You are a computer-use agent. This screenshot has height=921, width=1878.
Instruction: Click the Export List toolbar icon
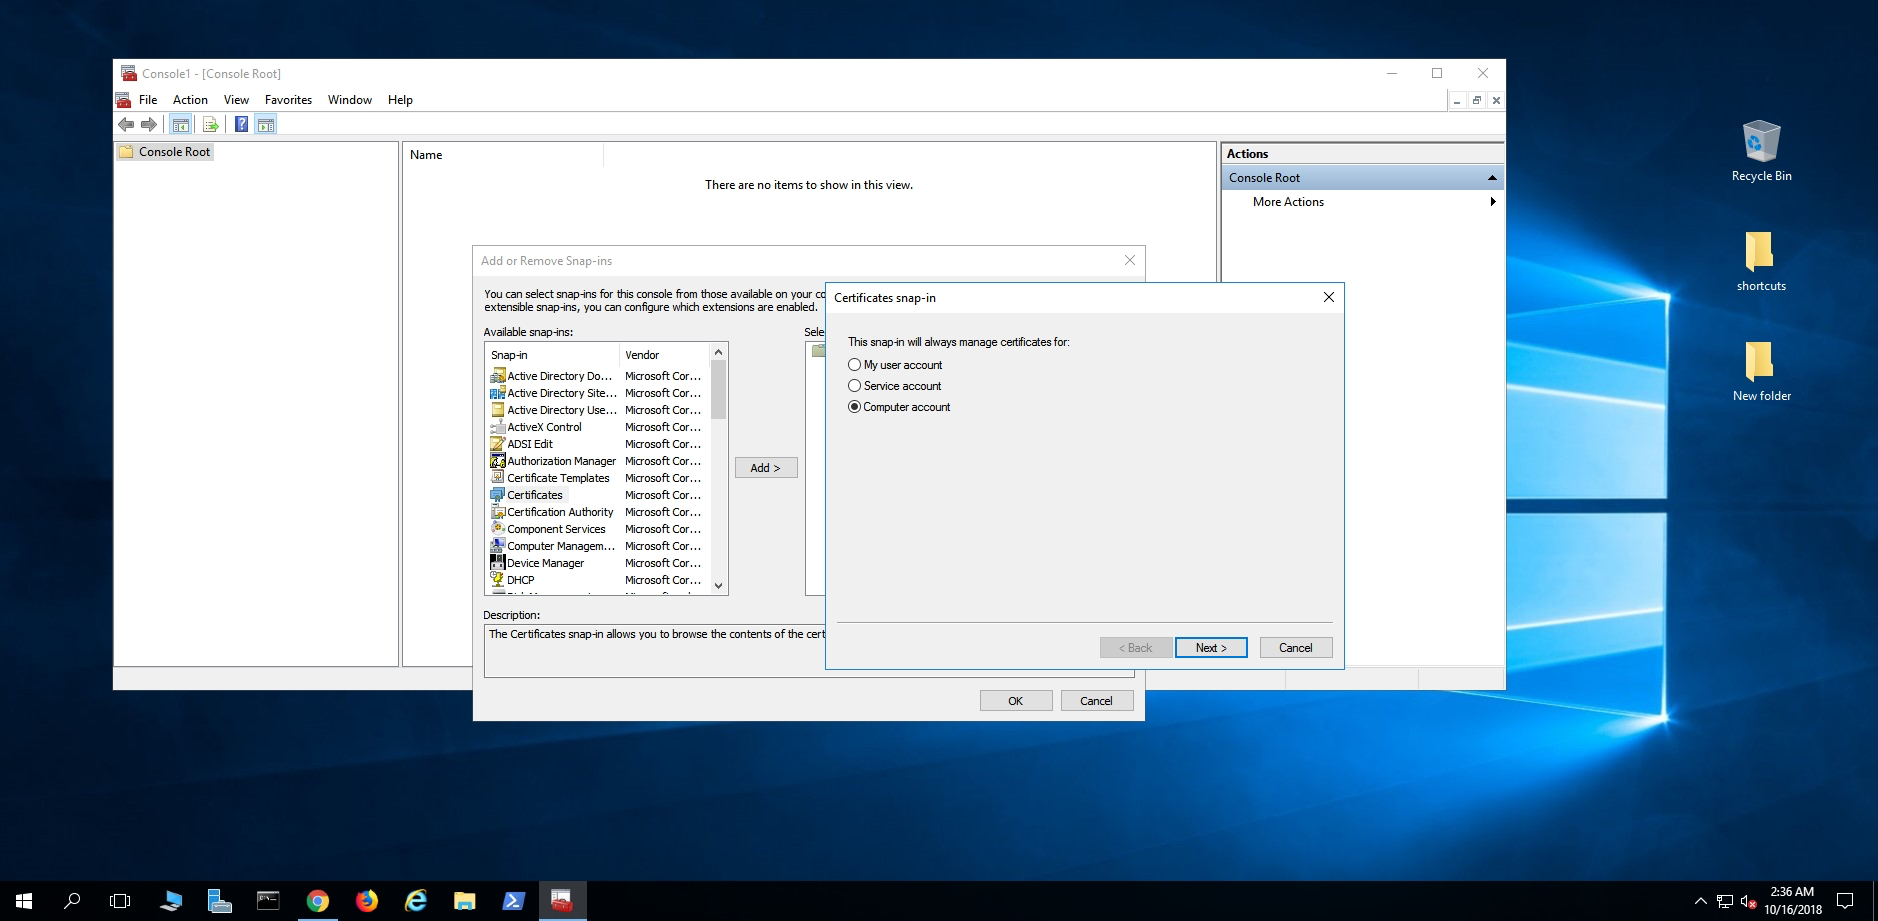[x=211, y=125]
